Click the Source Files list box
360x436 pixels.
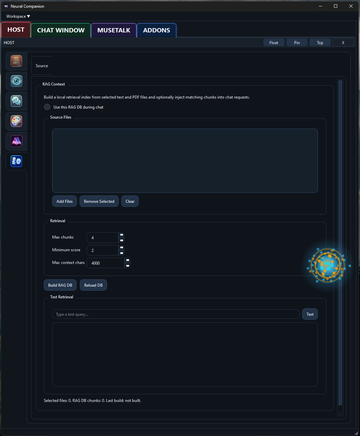point(185,160)
